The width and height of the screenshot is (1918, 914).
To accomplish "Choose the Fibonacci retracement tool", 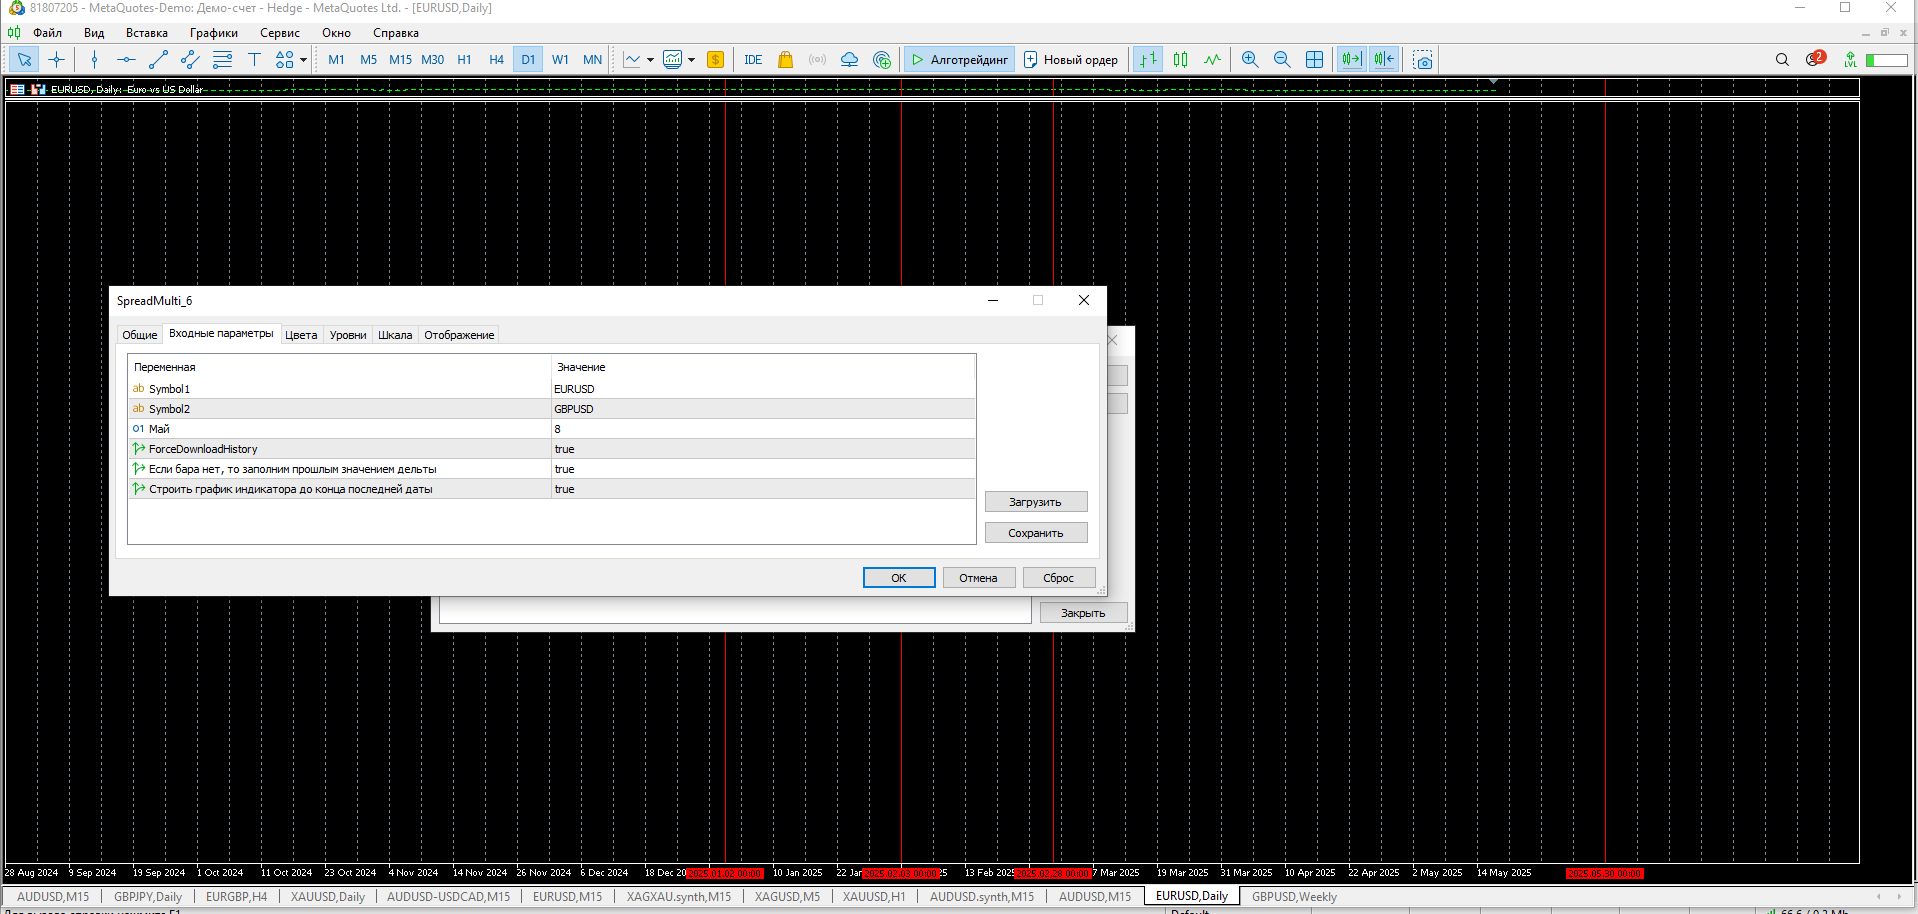I will pos(222,60).
